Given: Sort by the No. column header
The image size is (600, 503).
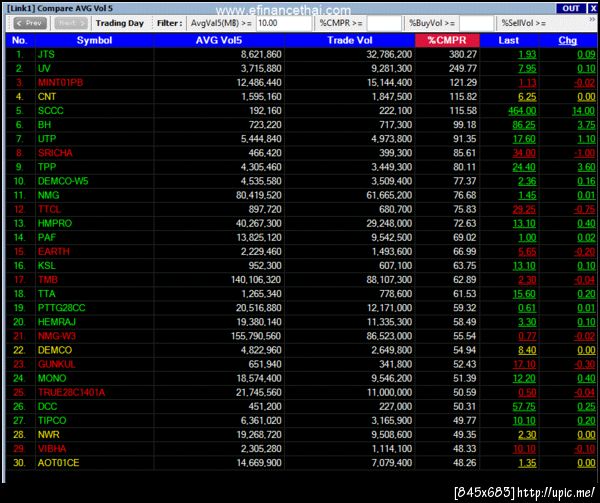Looking at the screenshot, I should coord(20,40).
